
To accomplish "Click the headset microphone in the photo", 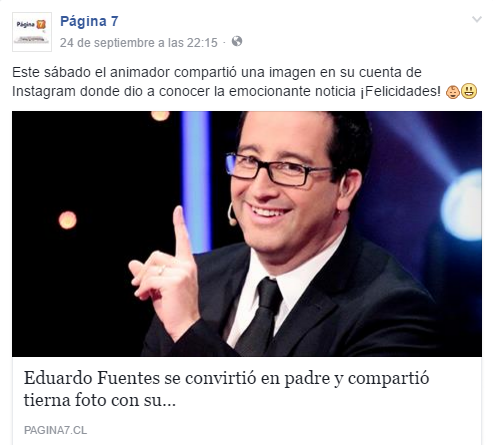I will coord(232,214).
